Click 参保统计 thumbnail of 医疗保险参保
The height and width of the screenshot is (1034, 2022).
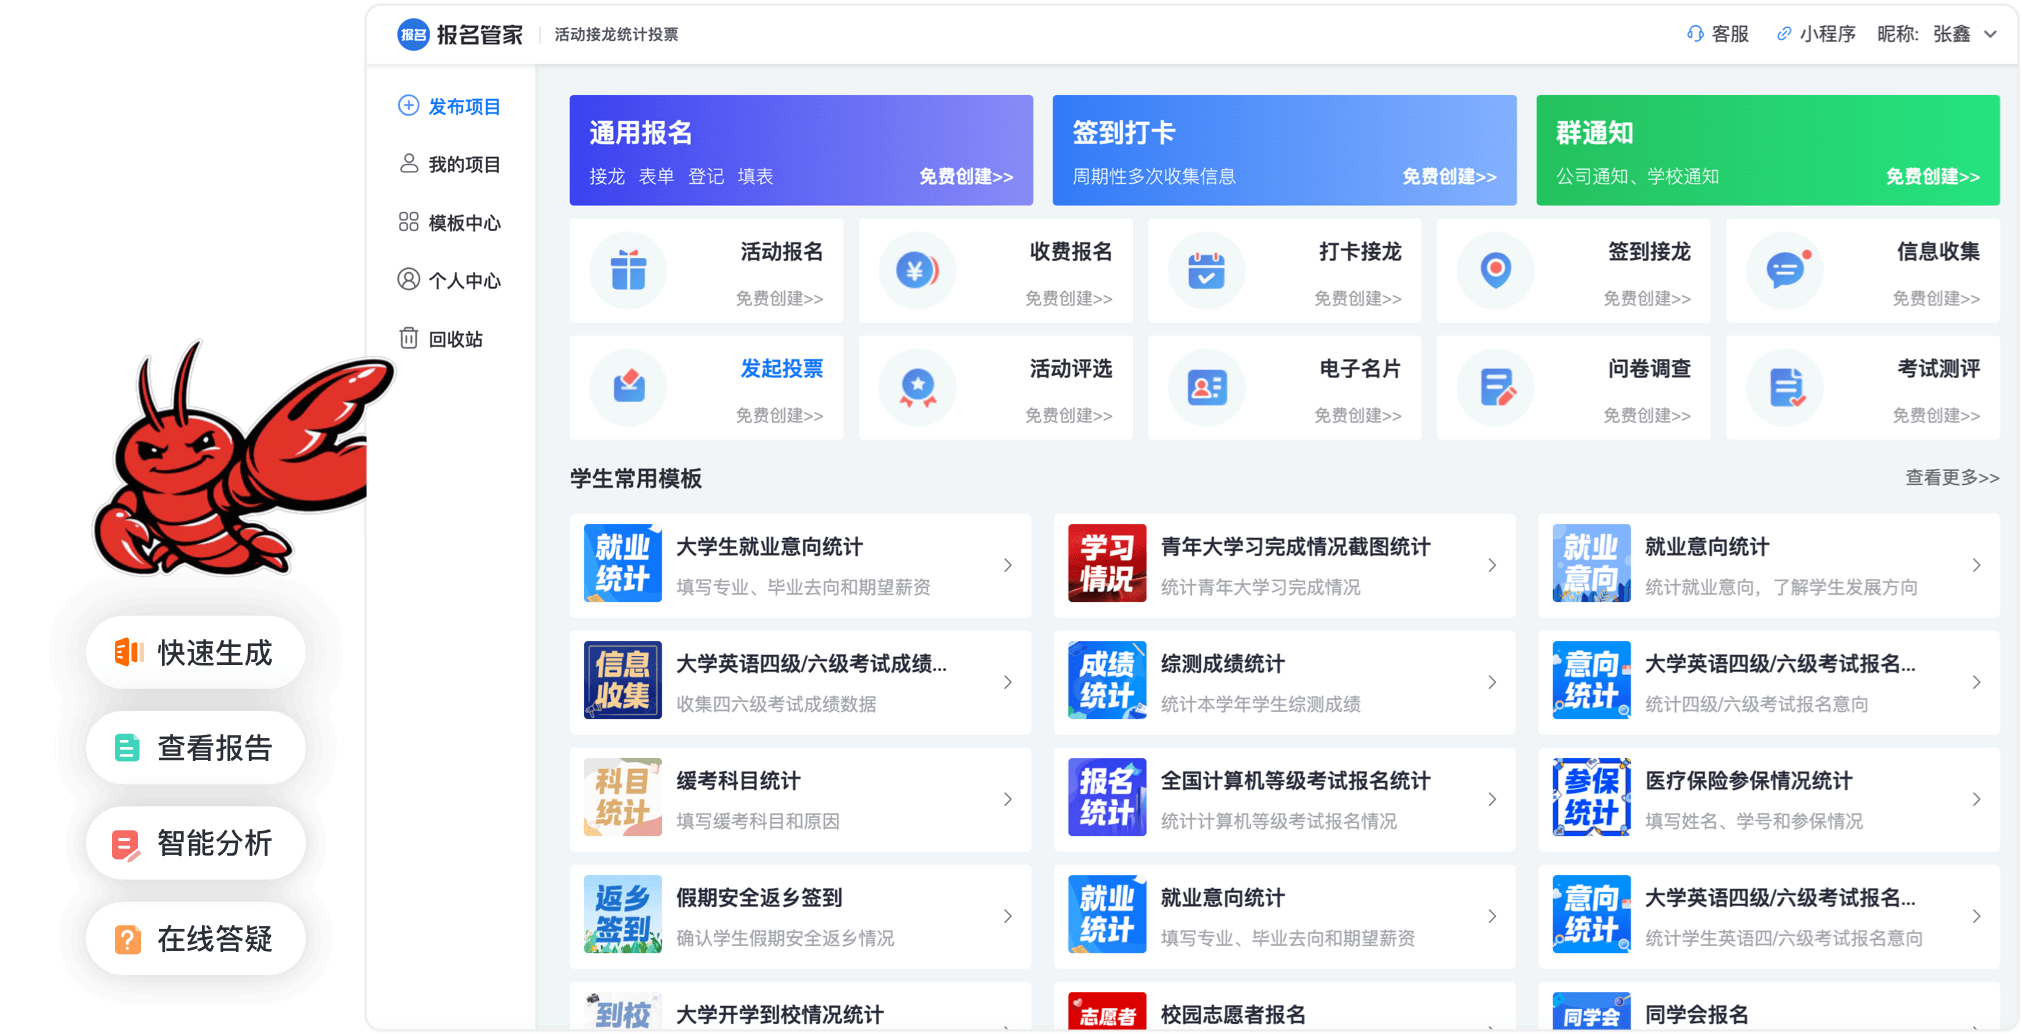click(x=1592, y=797)
